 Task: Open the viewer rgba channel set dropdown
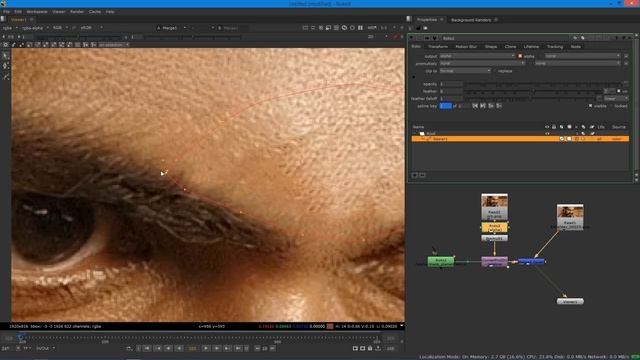(11, 28)
